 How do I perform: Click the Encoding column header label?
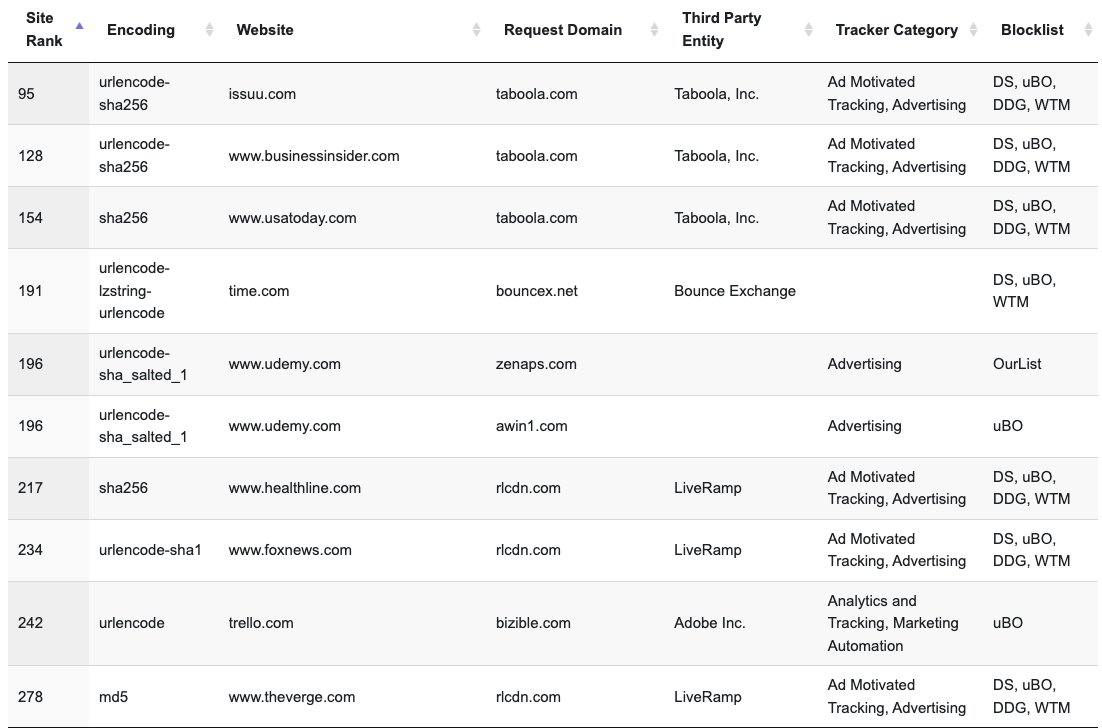pyautogui.click(x=141, y=30)
